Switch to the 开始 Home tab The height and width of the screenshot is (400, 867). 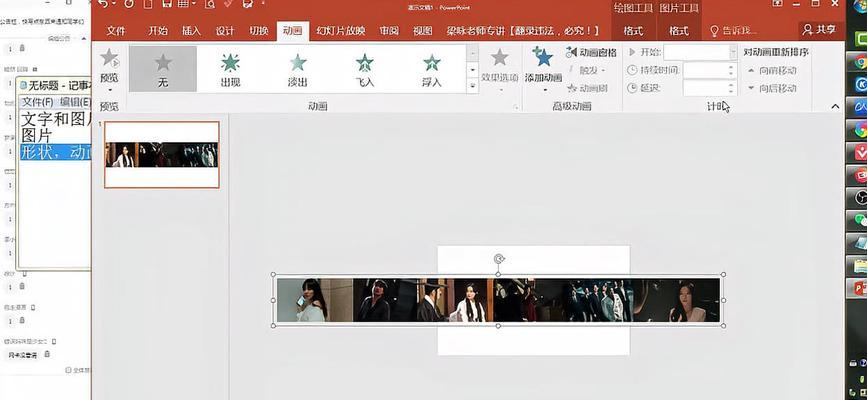tap(158, 31)
